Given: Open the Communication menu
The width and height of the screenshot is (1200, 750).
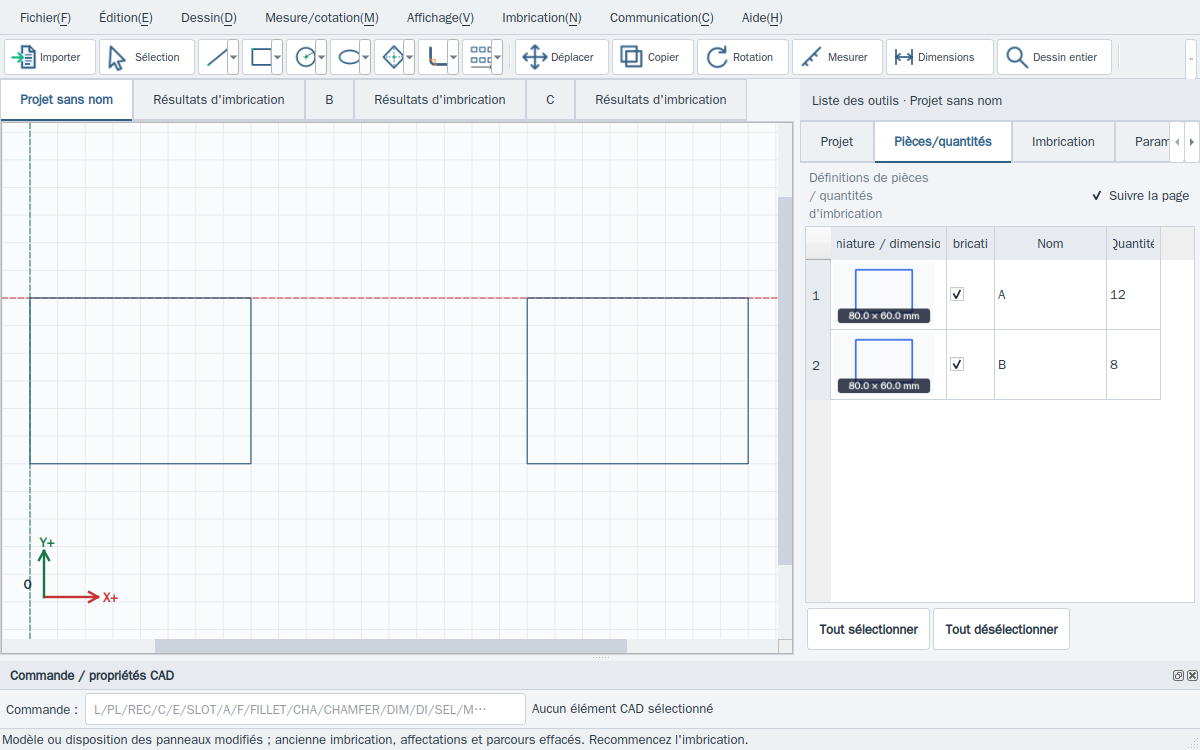Looking at the screenshot, I should pos(662,17).
